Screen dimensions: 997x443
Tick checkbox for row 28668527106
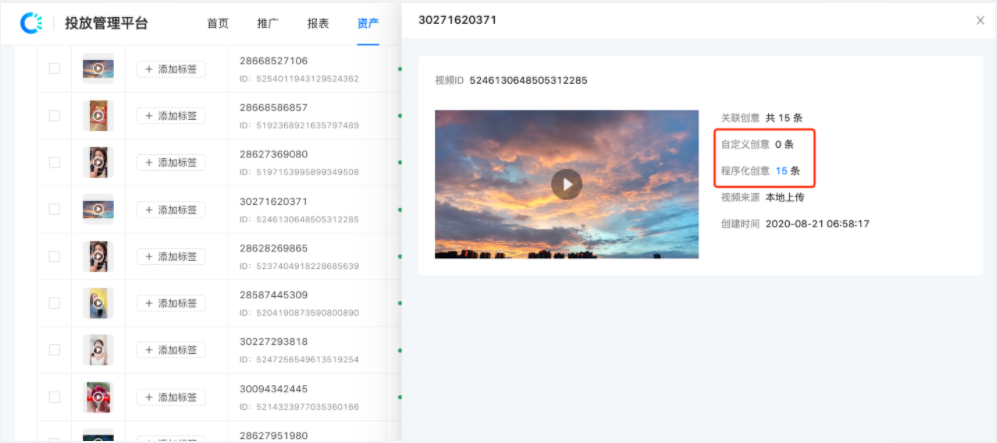tap(55, 69)
